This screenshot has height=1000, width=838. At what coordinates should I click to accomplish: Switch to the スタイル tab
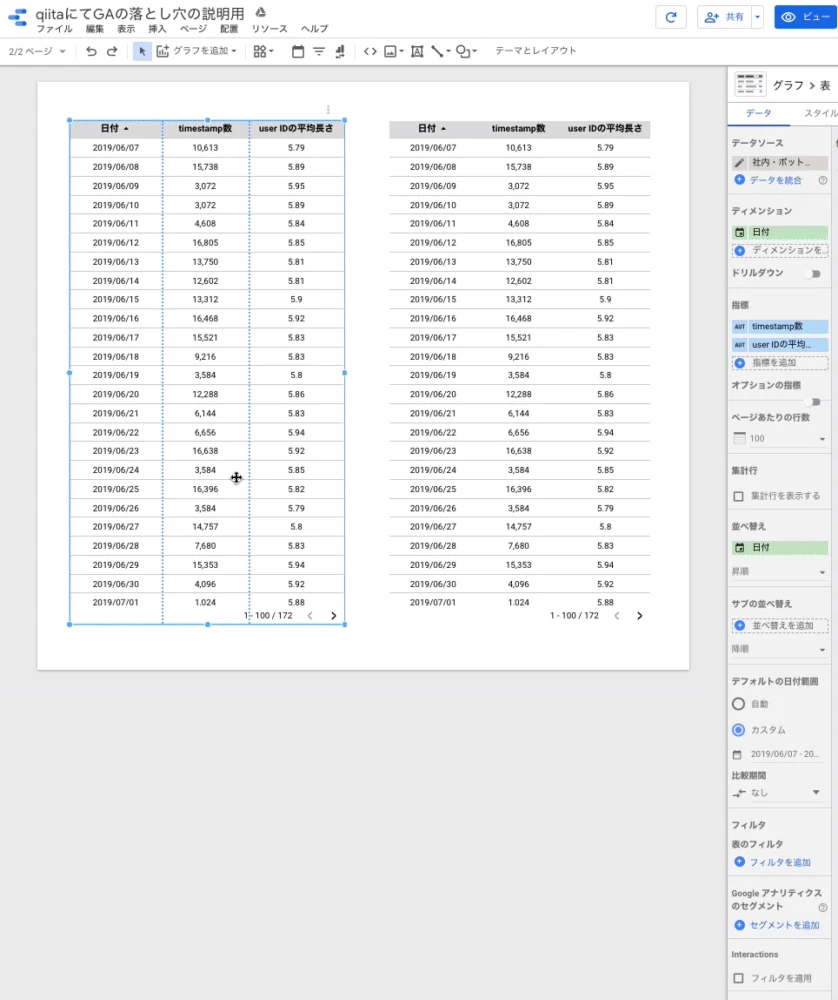pyautogui.click(x=820, y=113)
